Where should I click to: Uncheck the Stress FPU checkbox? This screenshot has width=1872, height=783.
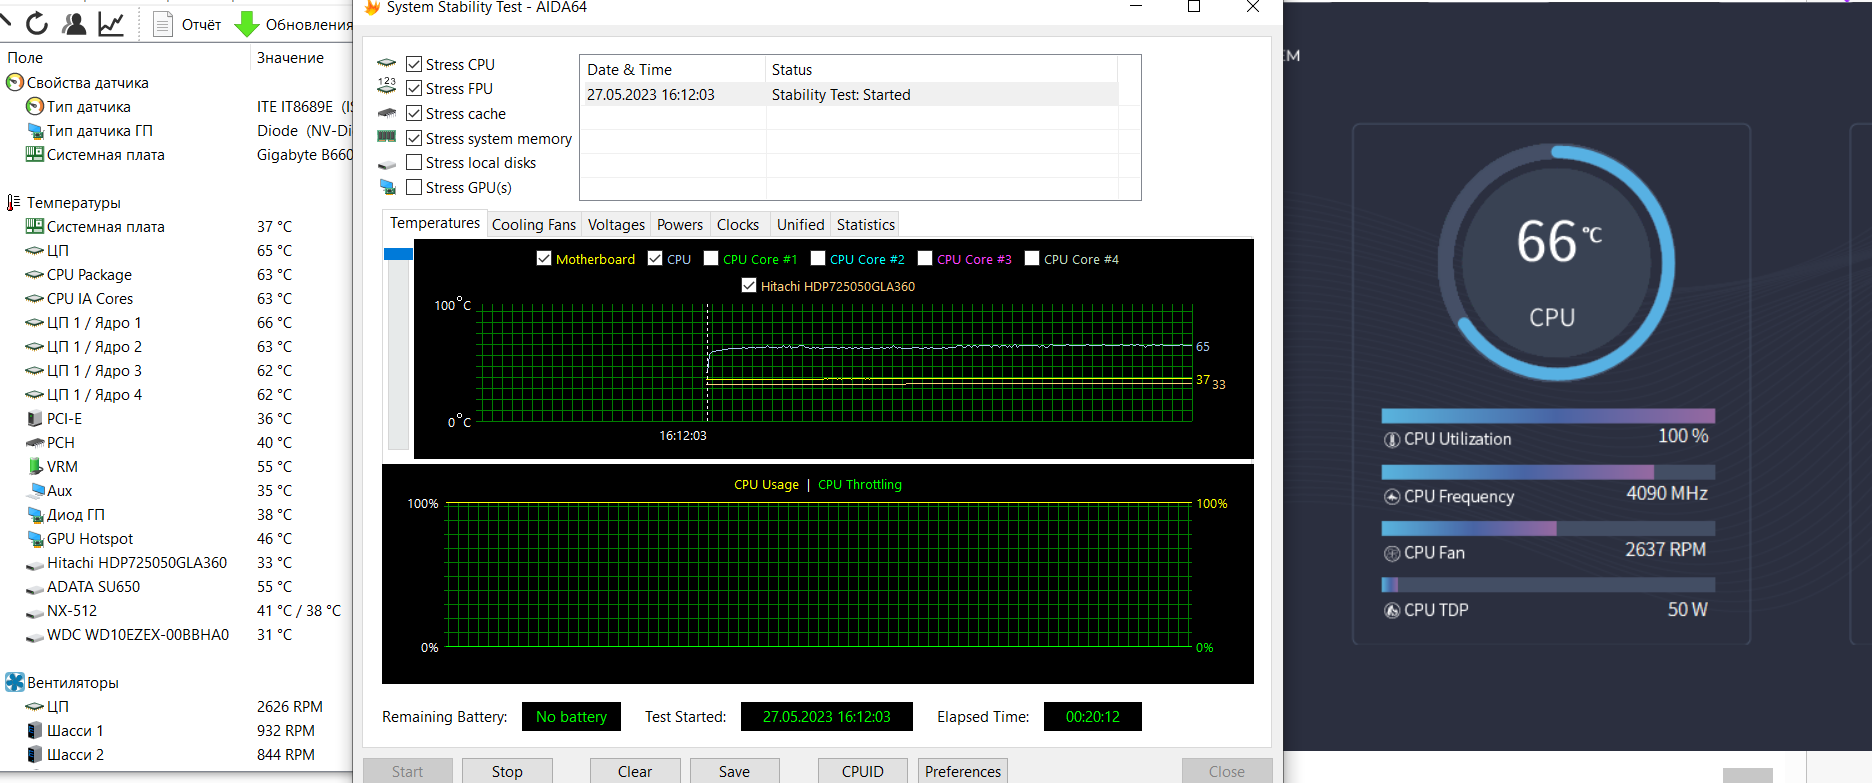(x=414, y=88)
